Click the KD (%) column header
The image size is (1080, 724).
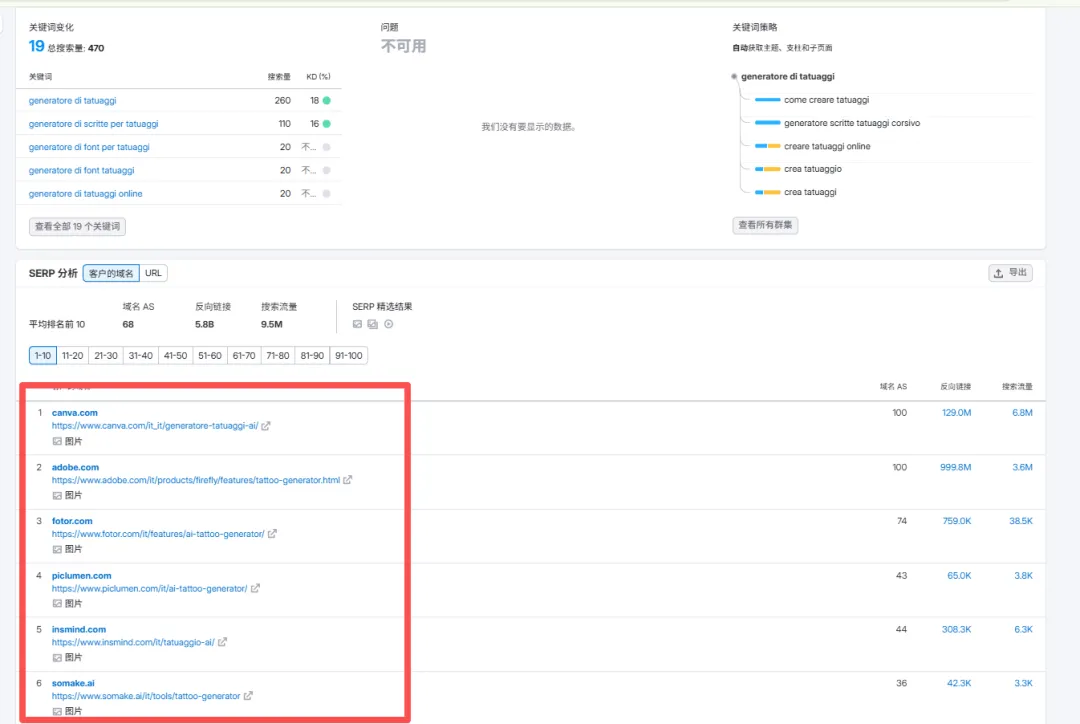(x=318, y=76)
